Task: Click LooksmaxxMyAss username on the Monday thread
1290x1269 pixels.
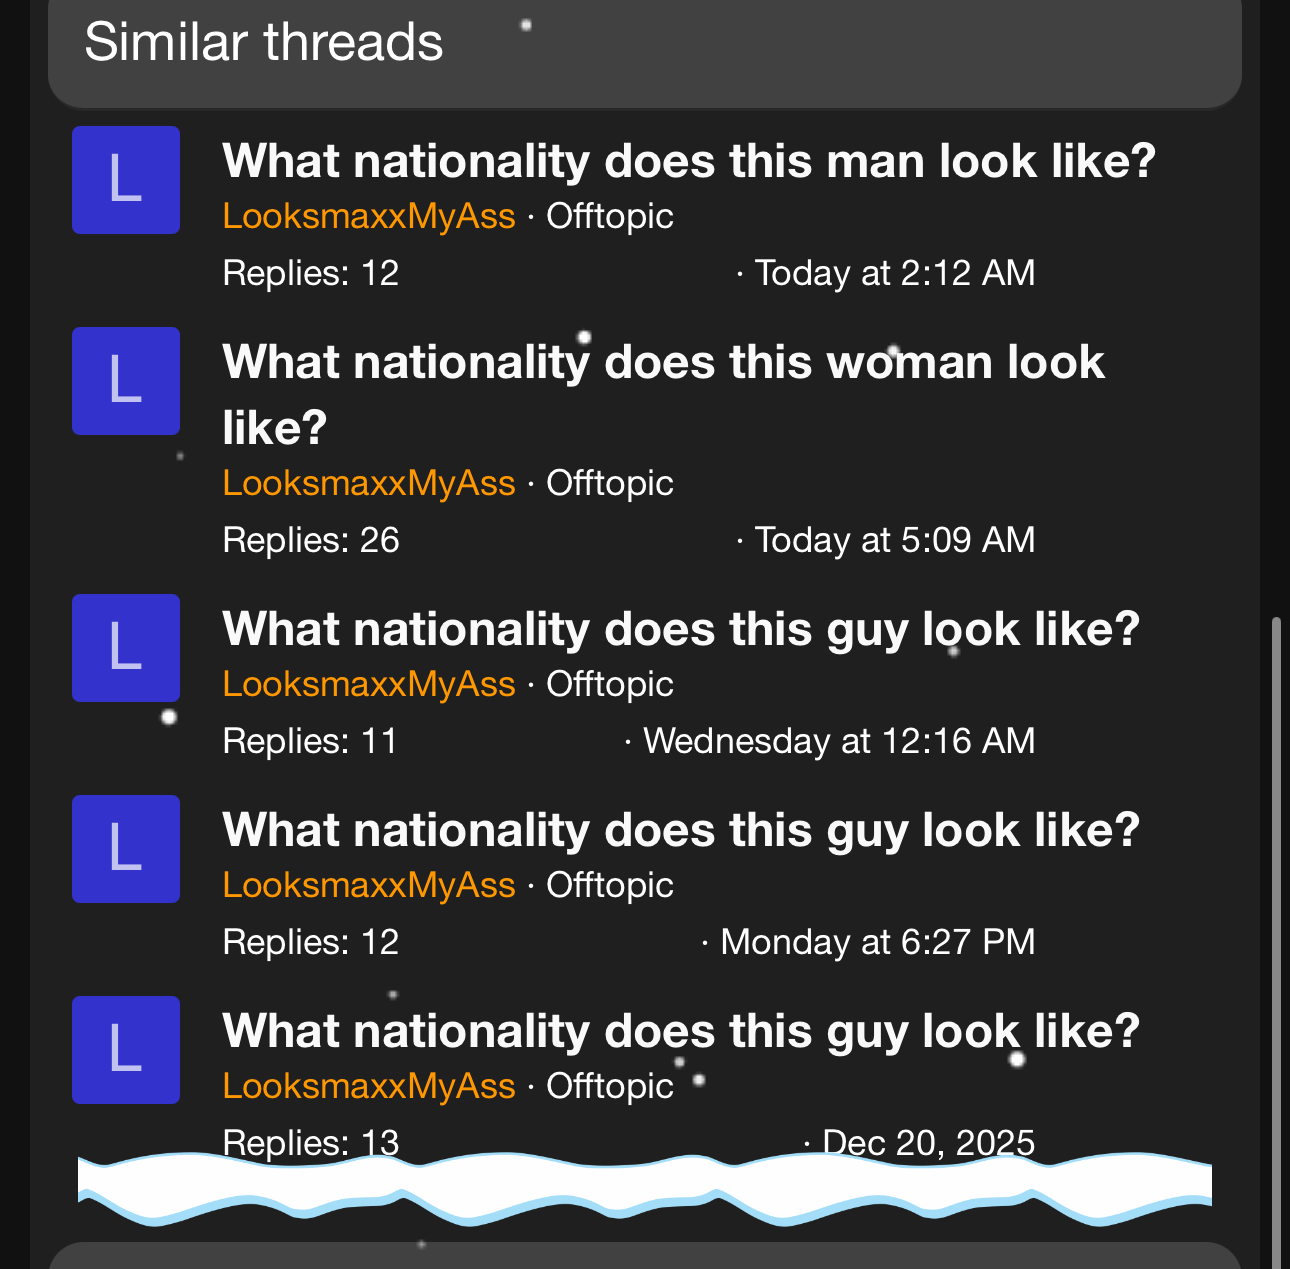Action: tap(368, 885)
